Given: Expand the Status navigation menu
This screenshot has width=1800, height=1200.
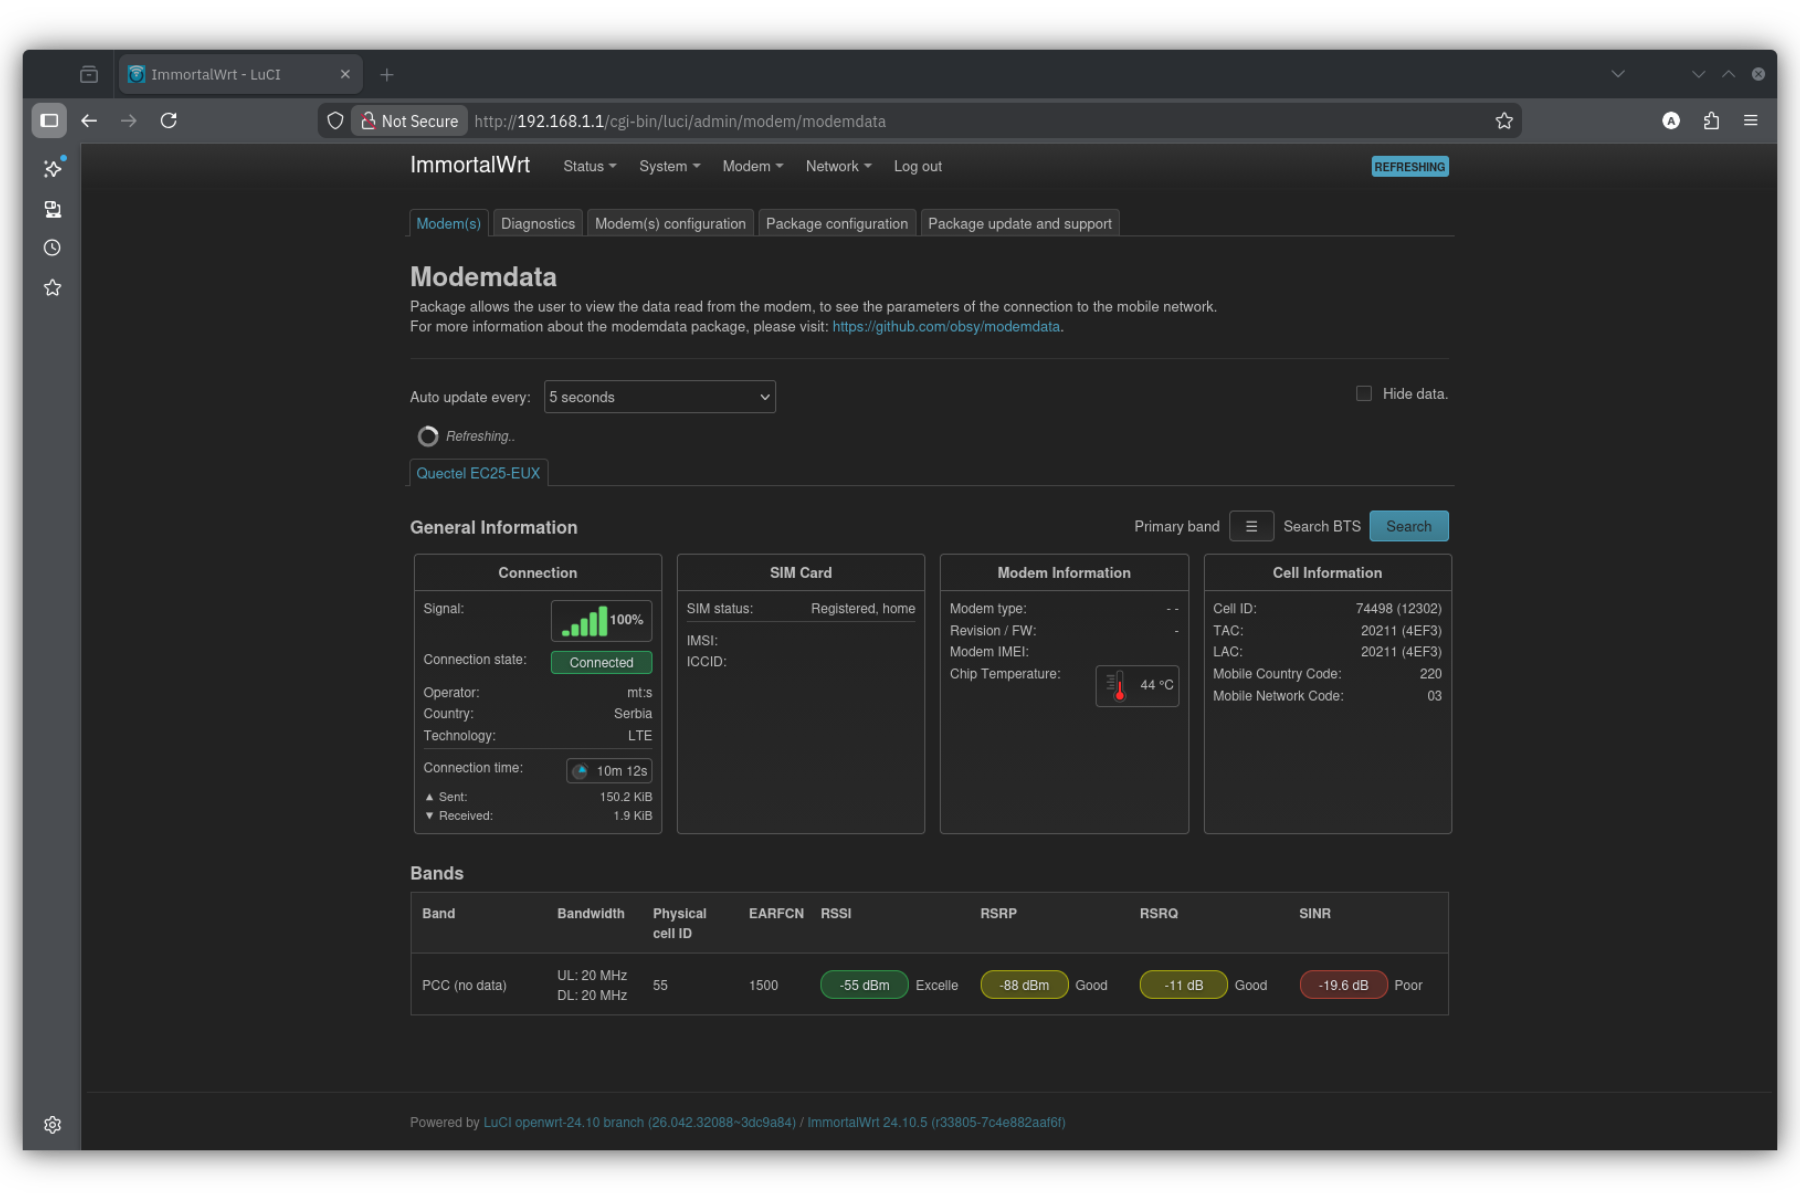Looking at the screenshot, I should pyautogui.click(x=589, y=166).
